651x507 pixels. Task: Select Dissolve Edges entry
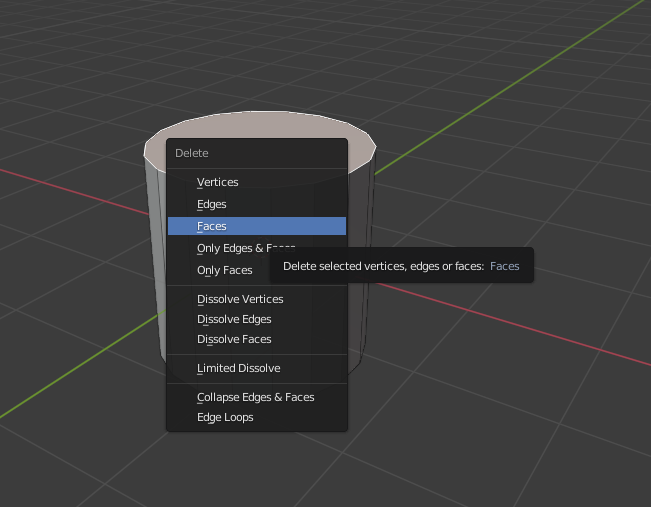click(x=257, y=319)
